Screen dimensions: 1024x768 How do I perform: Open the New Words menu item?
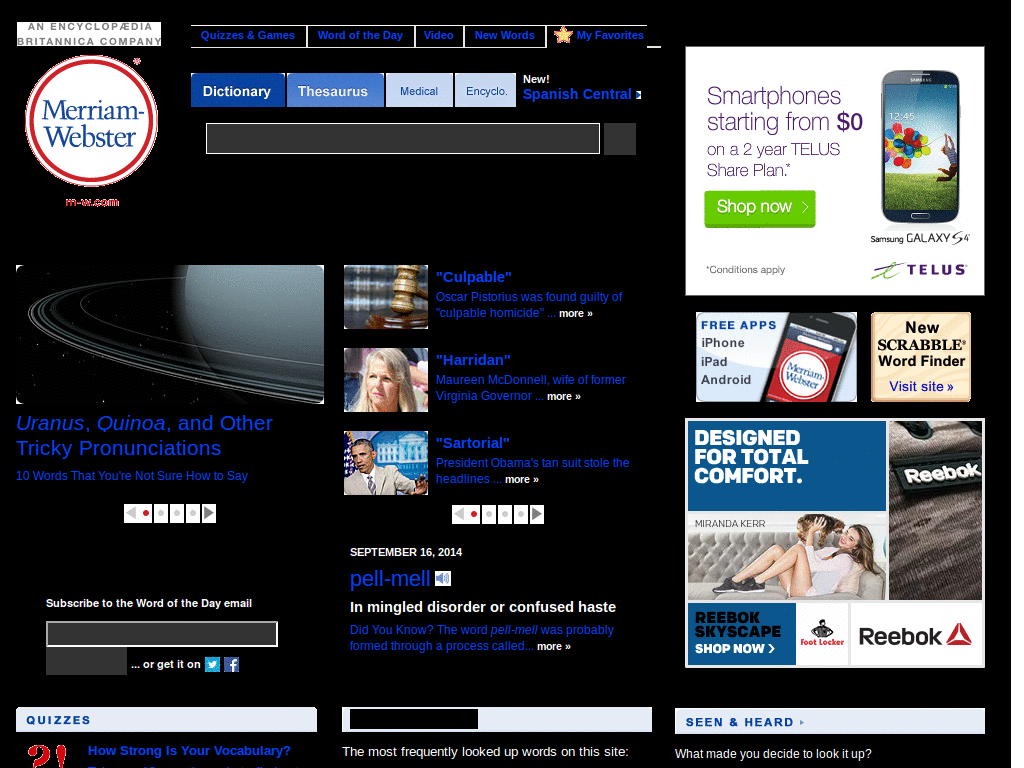504,35
